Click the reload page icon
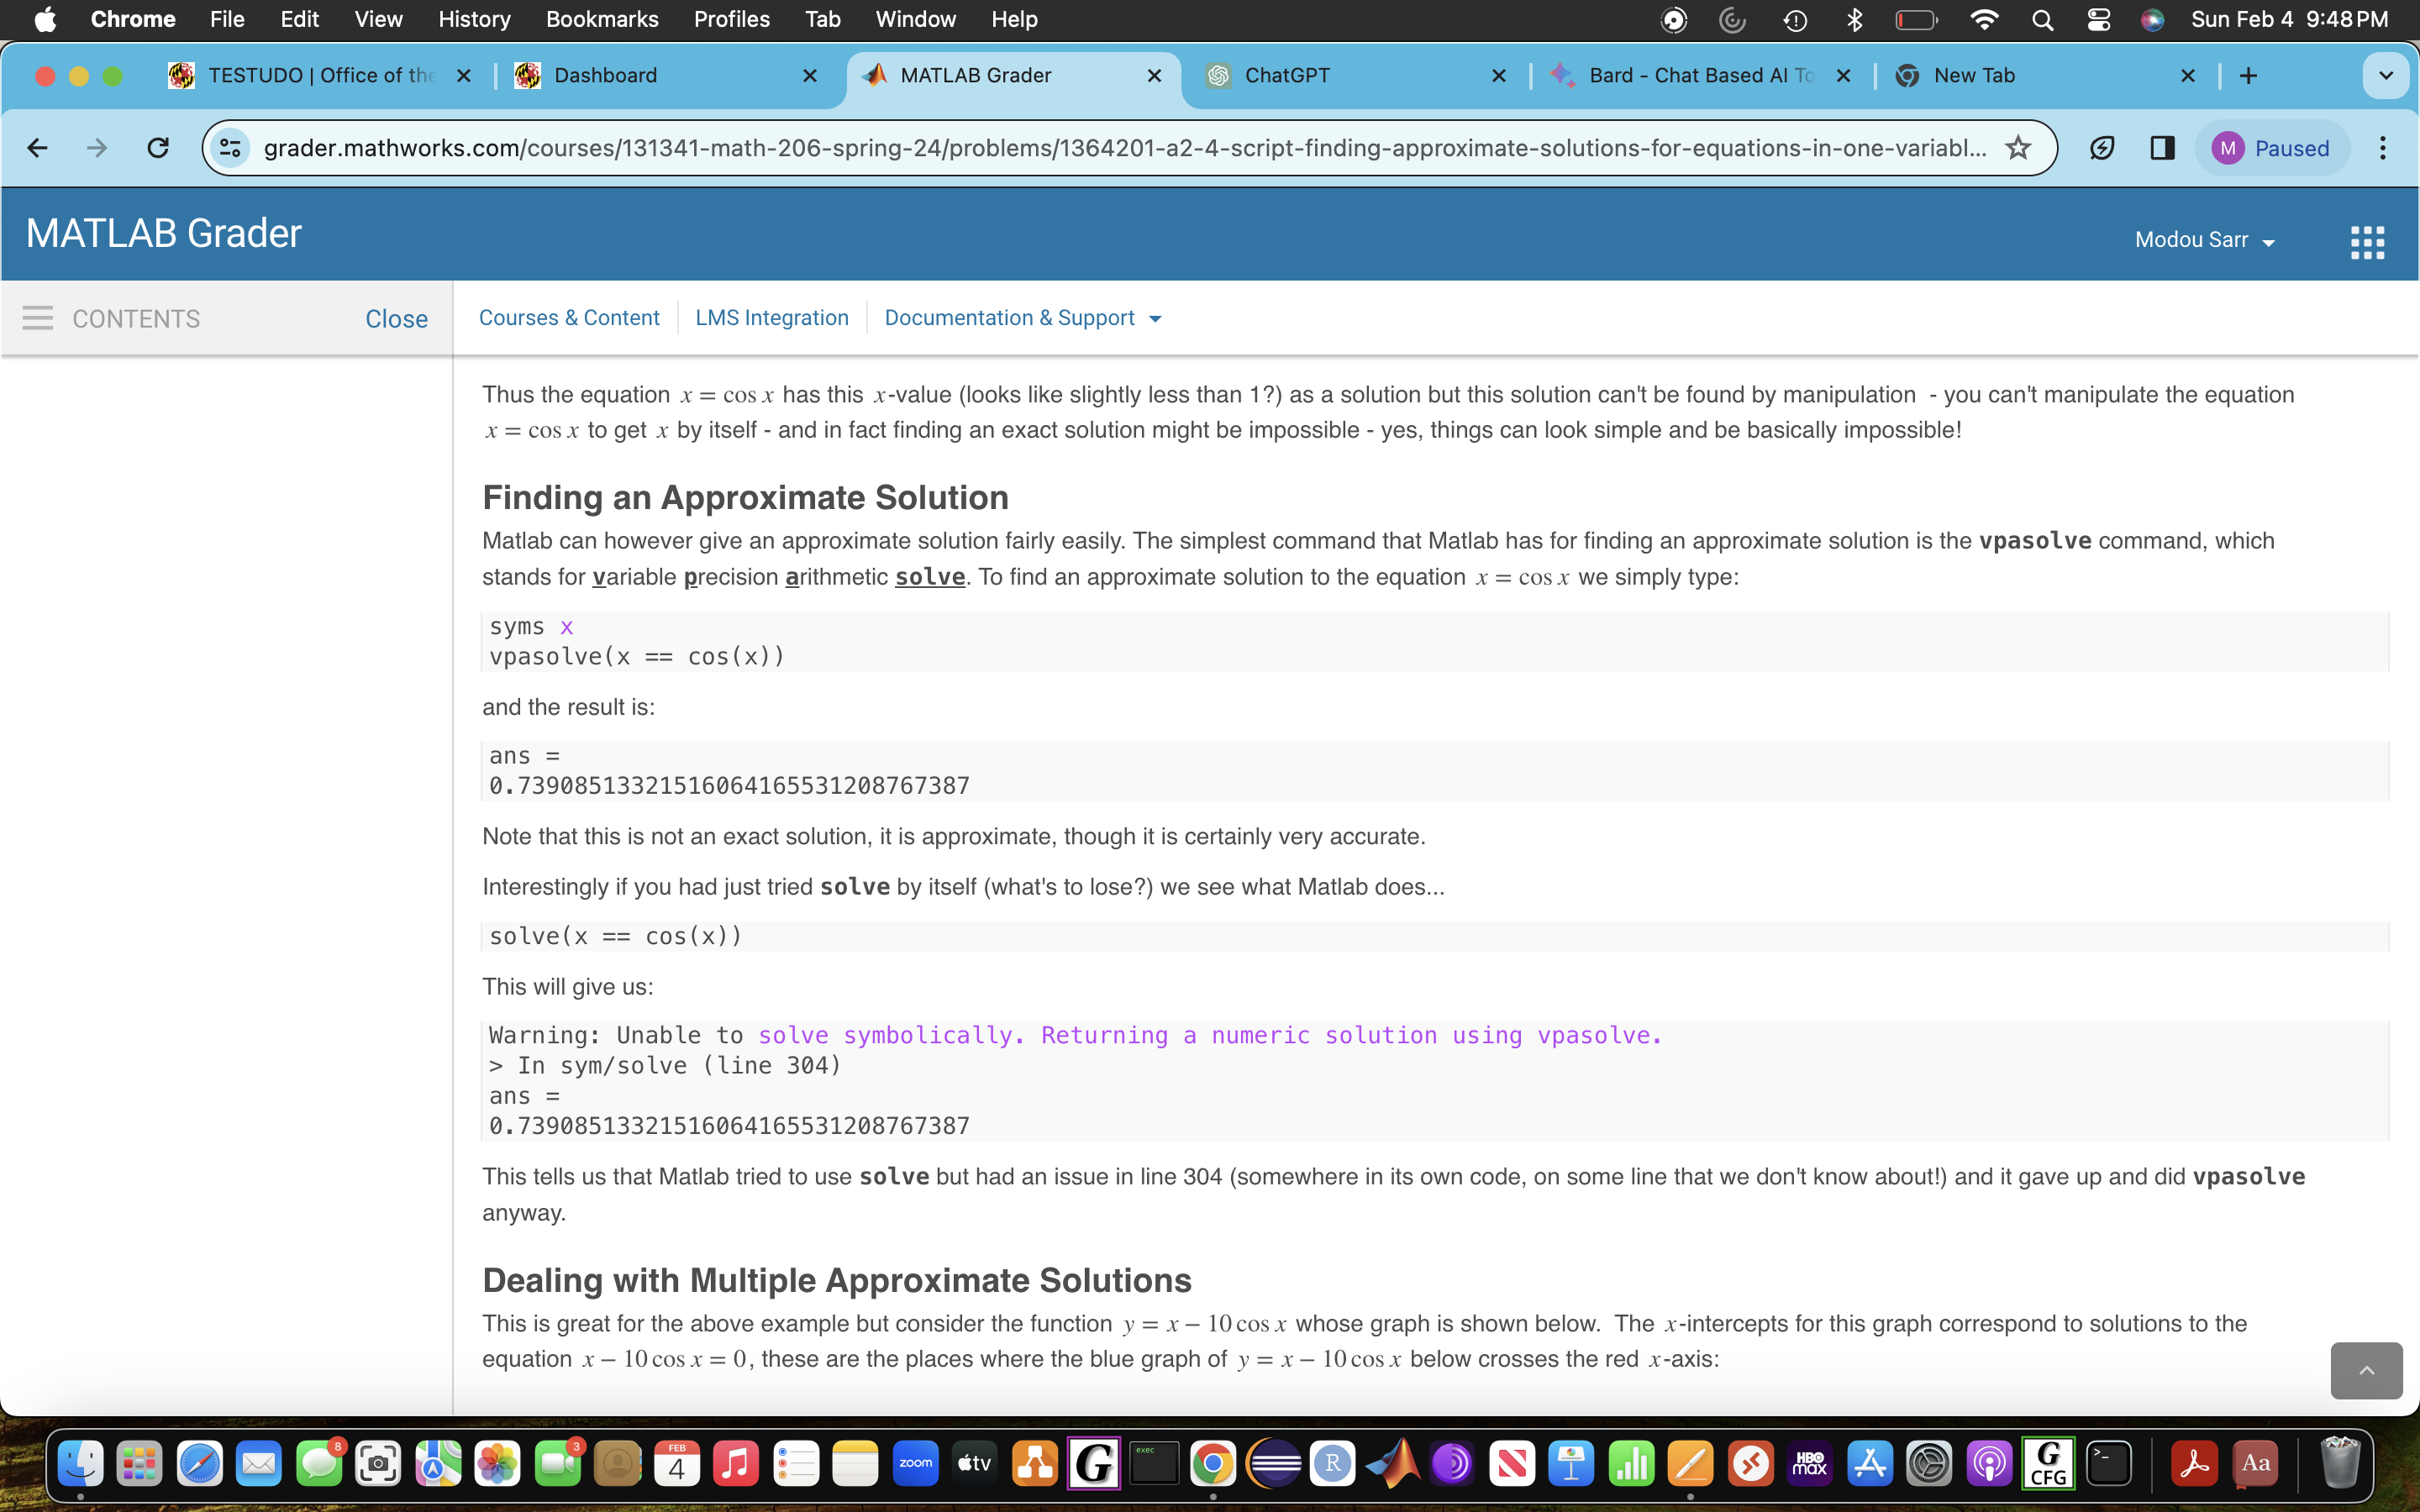The width and height of the screenshot is (2420, 1512). (158, 148)
